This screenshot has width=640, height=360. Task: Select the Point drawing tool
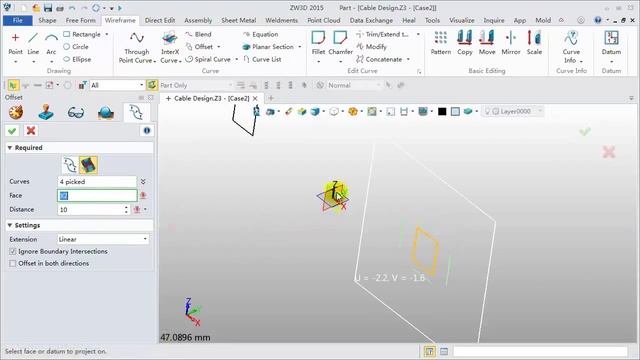15,43
